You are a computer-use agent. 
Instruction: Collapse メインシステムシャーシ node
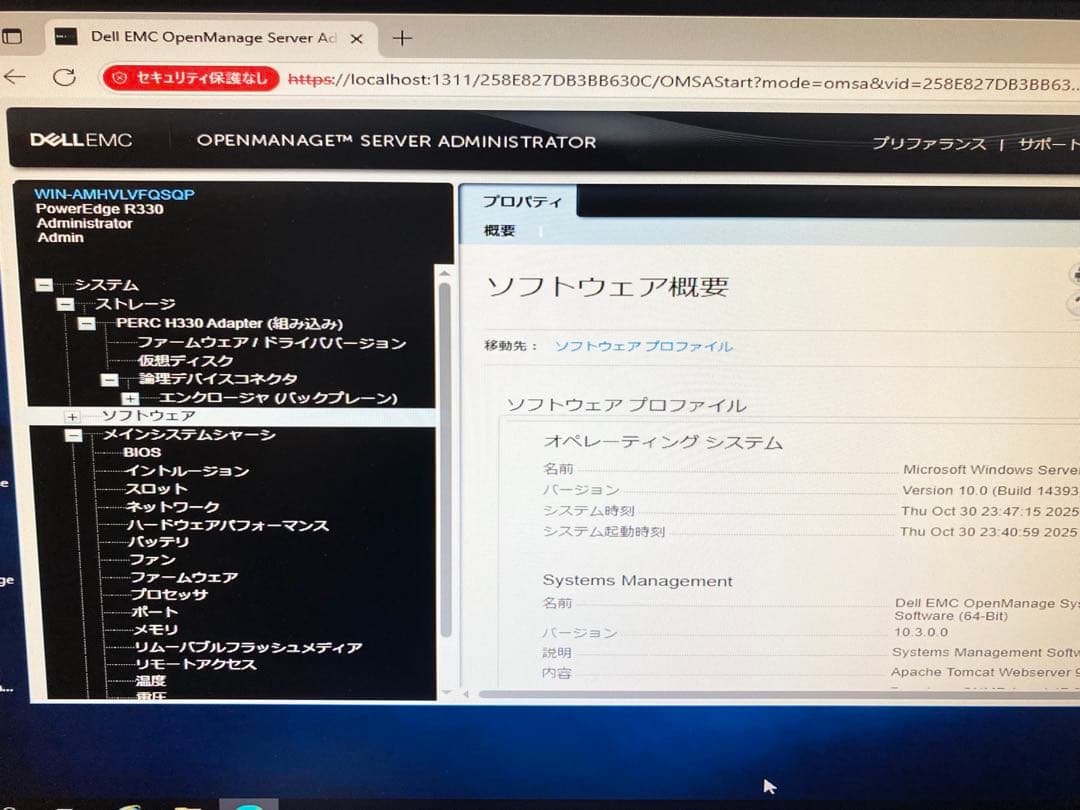[74, 435]
